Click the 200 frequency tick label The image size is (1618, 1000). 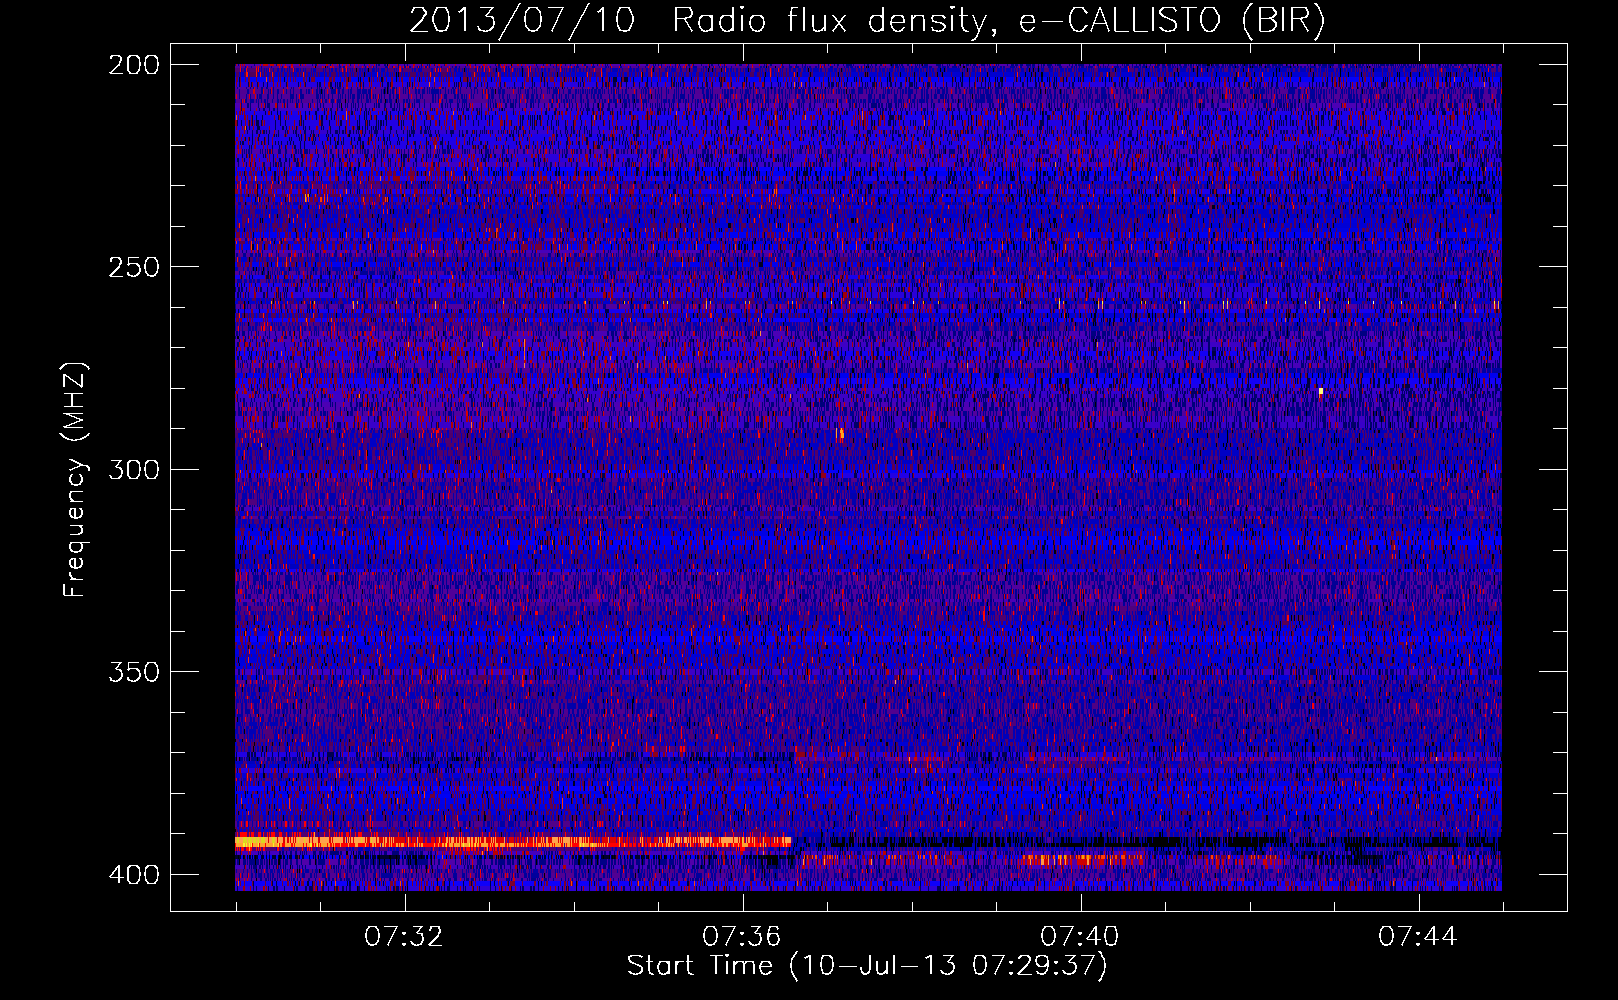coord(133,65)
